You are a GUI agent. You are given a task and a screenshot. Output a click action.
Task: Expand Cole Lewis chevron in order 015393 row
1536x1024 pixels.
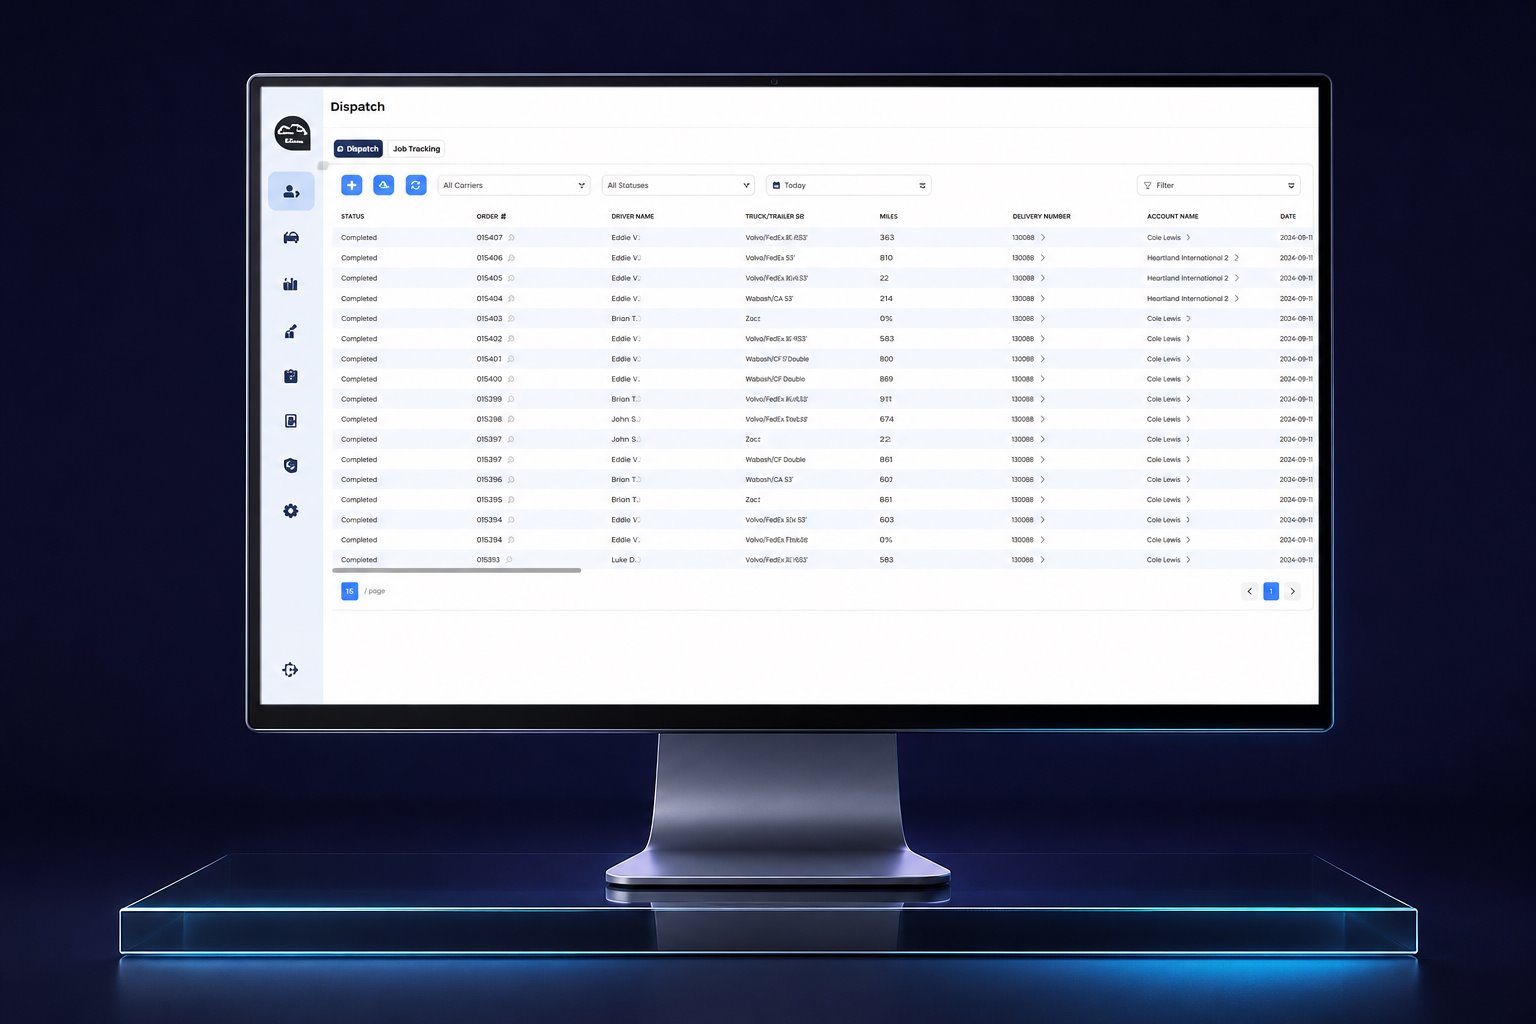pos(1188,560)
